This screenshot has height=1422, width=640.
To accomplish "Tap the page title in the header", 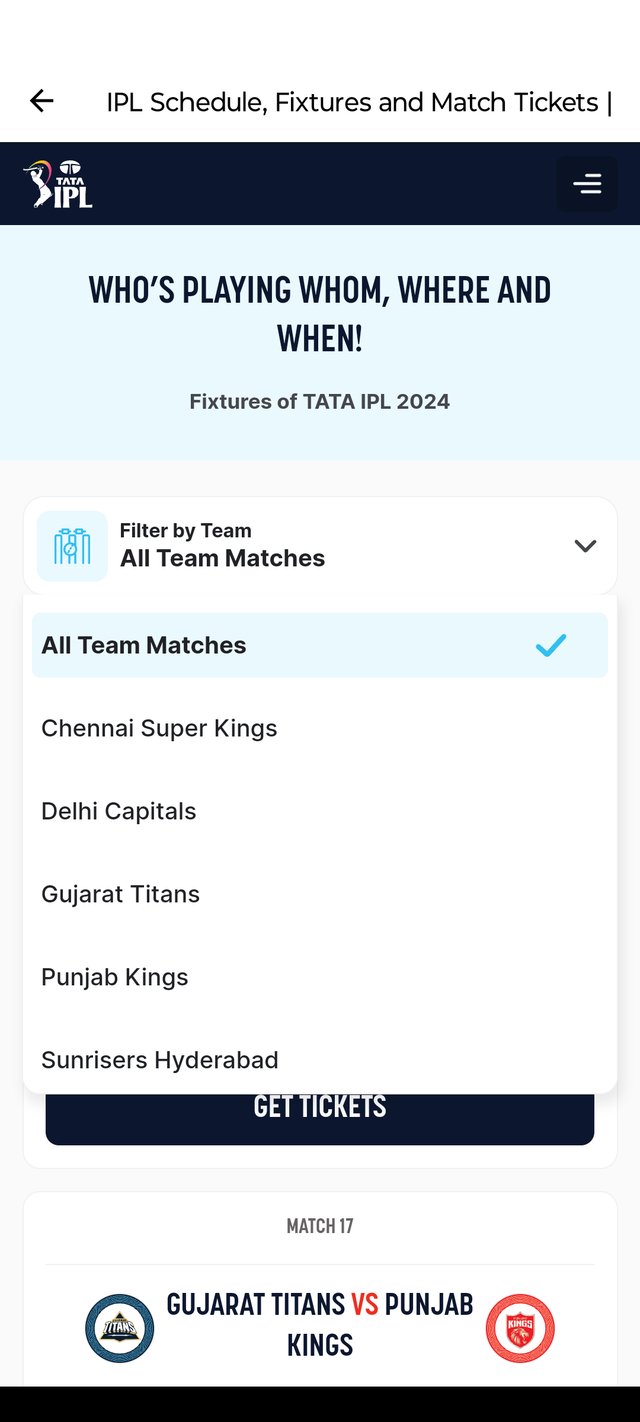I will (x=359, y=102).
